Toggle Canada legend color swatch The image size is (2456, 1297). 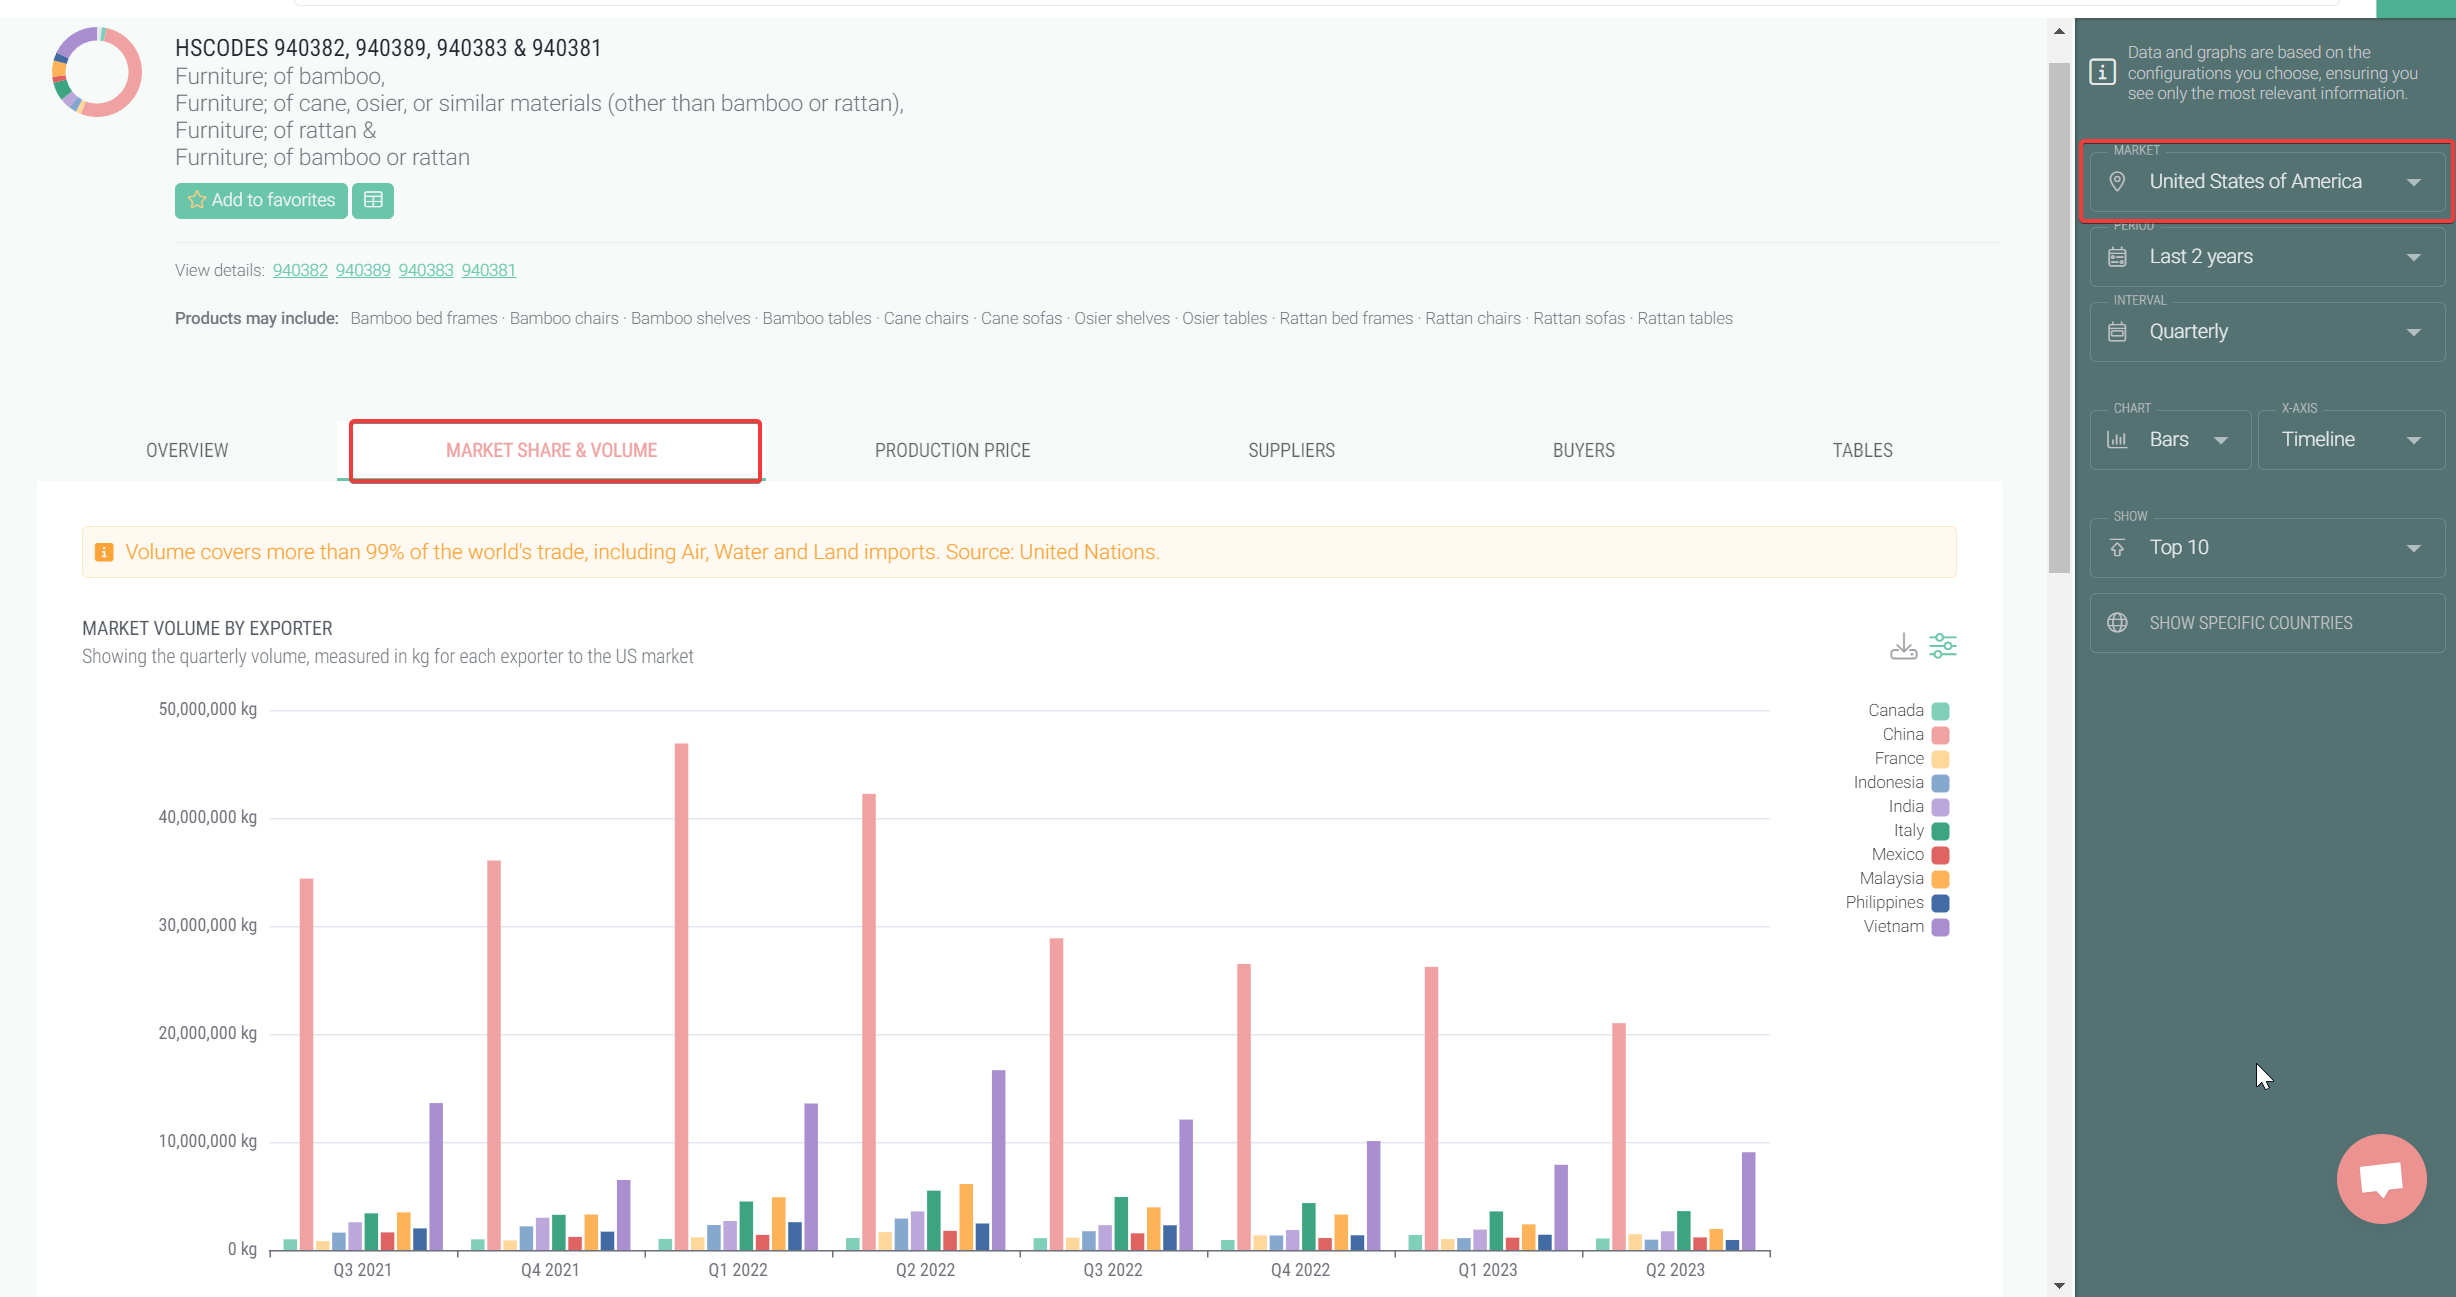tap(1940, 711)
